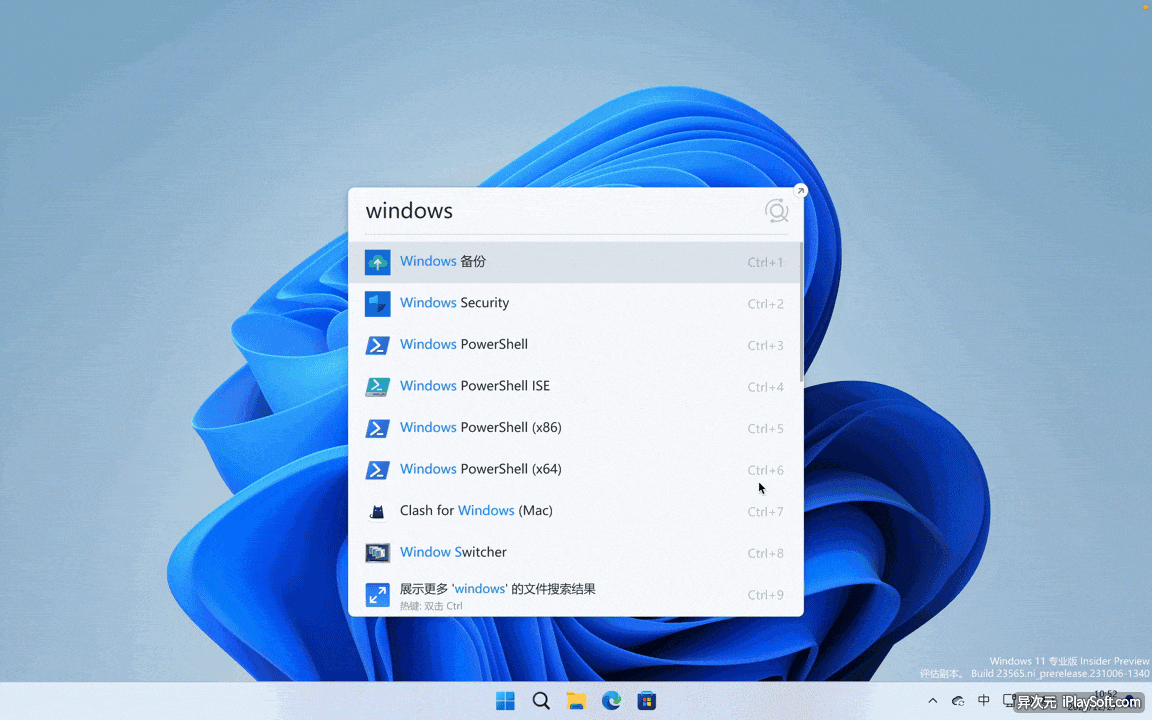
Task: Show hidden system tray icons chevron
Action: pos(932,701)
